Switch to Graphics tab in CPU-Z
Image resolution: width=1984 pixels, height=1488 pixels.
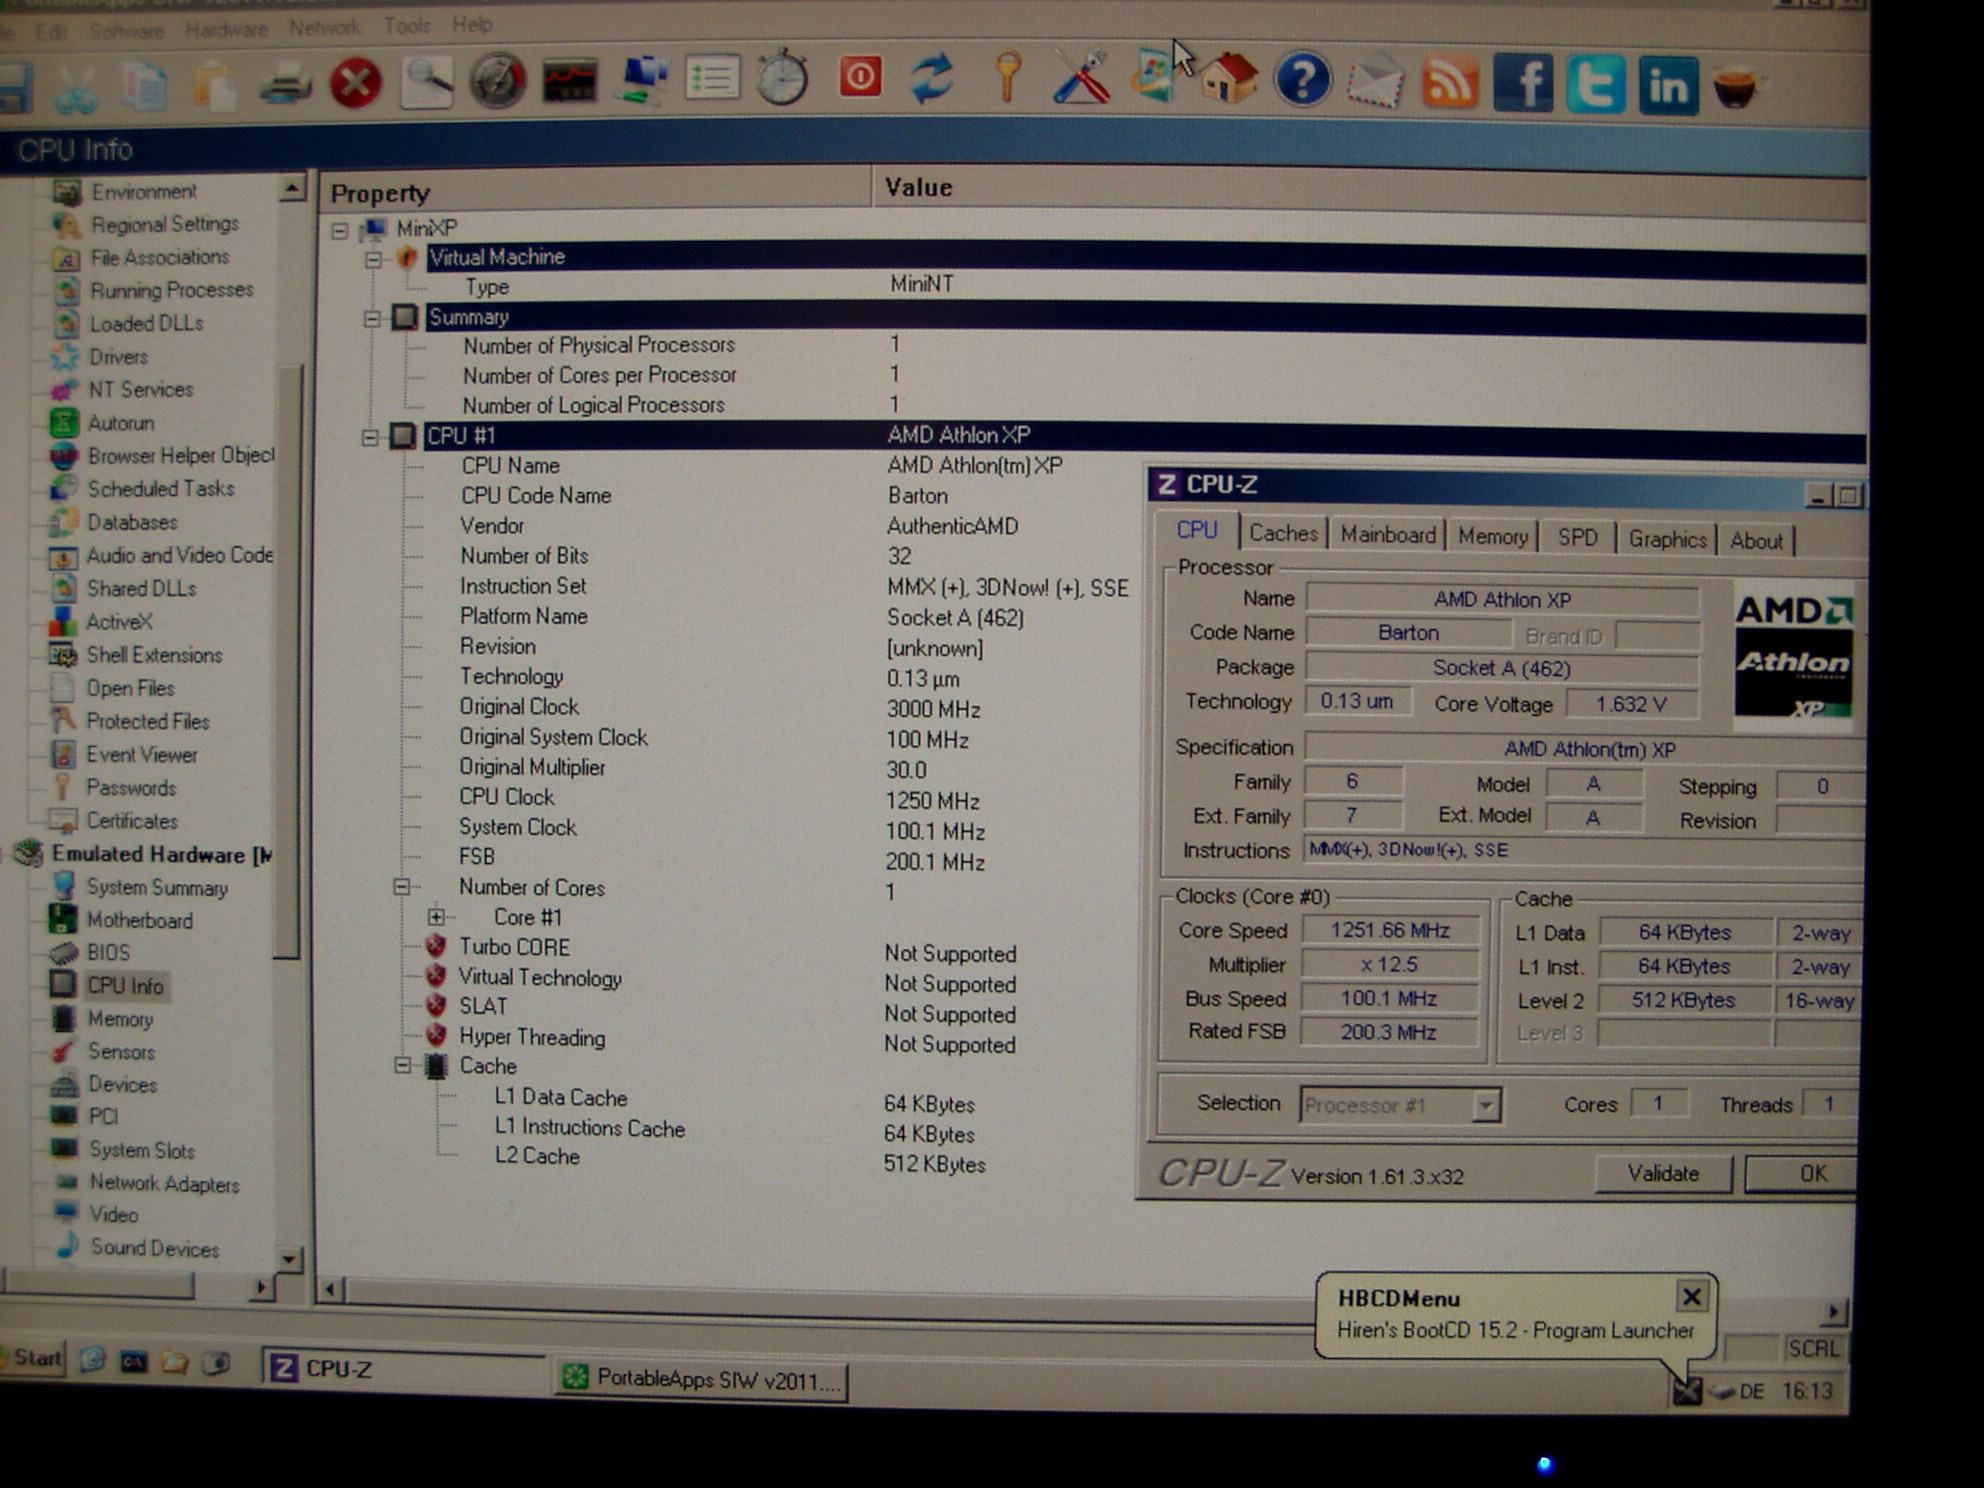[1667, 539]
